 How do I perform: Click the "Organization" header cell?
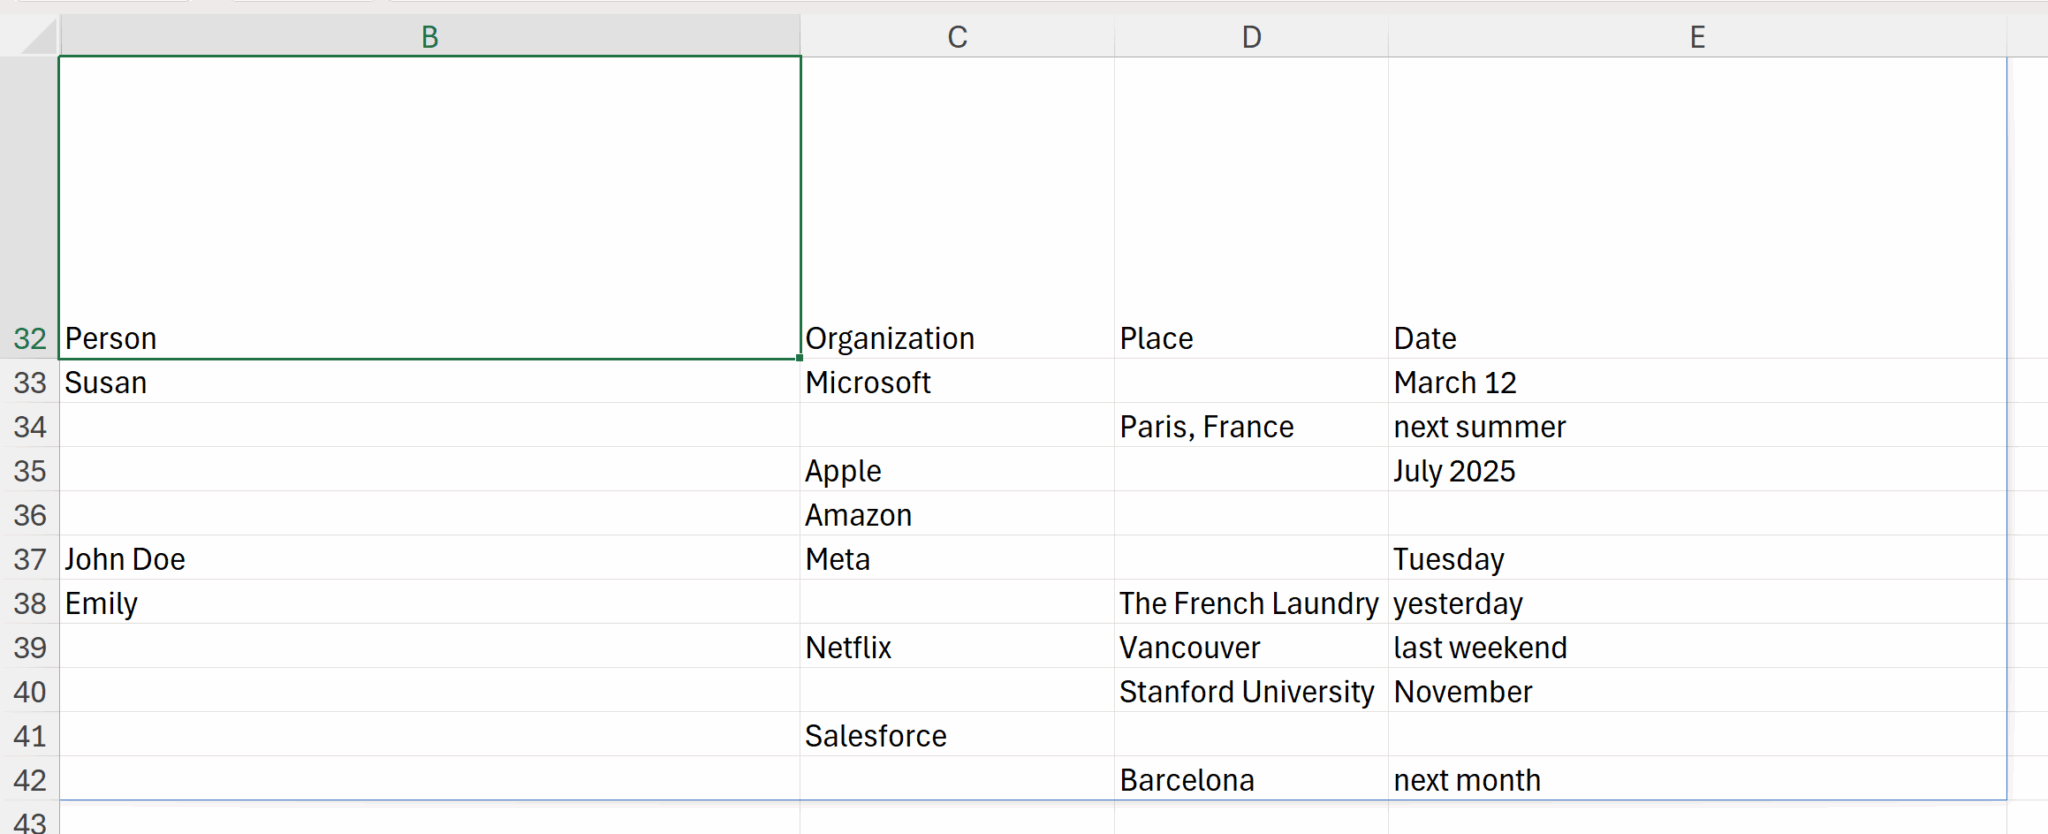click(x=957, y=207)
